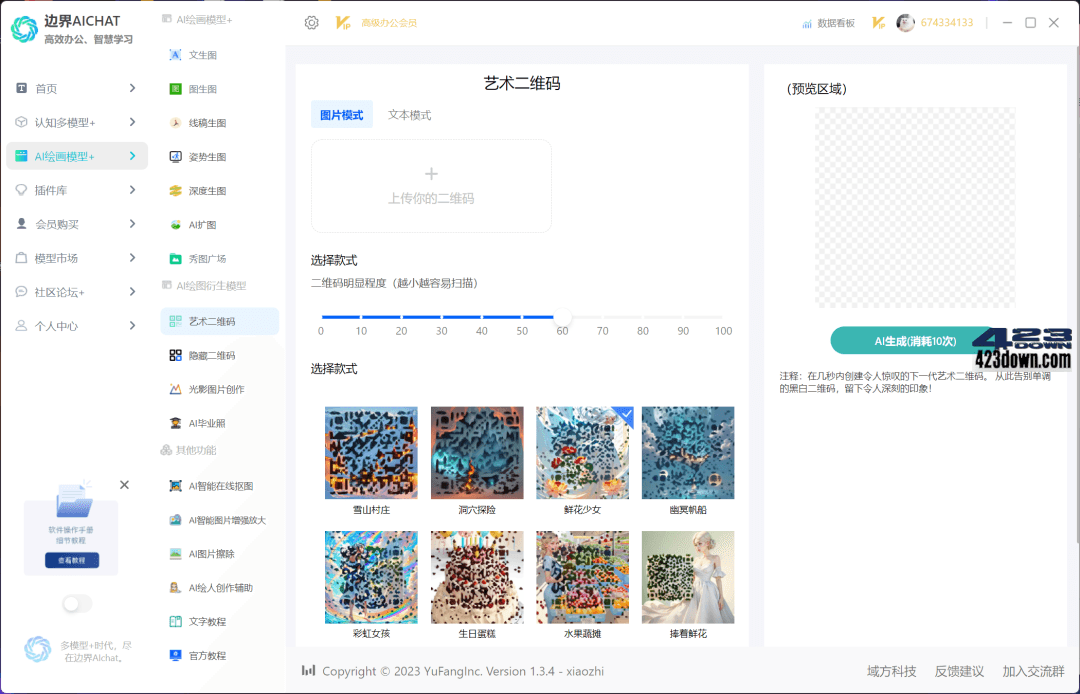Click the user avatar next to 674334133
Screen dimensions: 1080x694
pyautogui.click(x=905, y=23)
